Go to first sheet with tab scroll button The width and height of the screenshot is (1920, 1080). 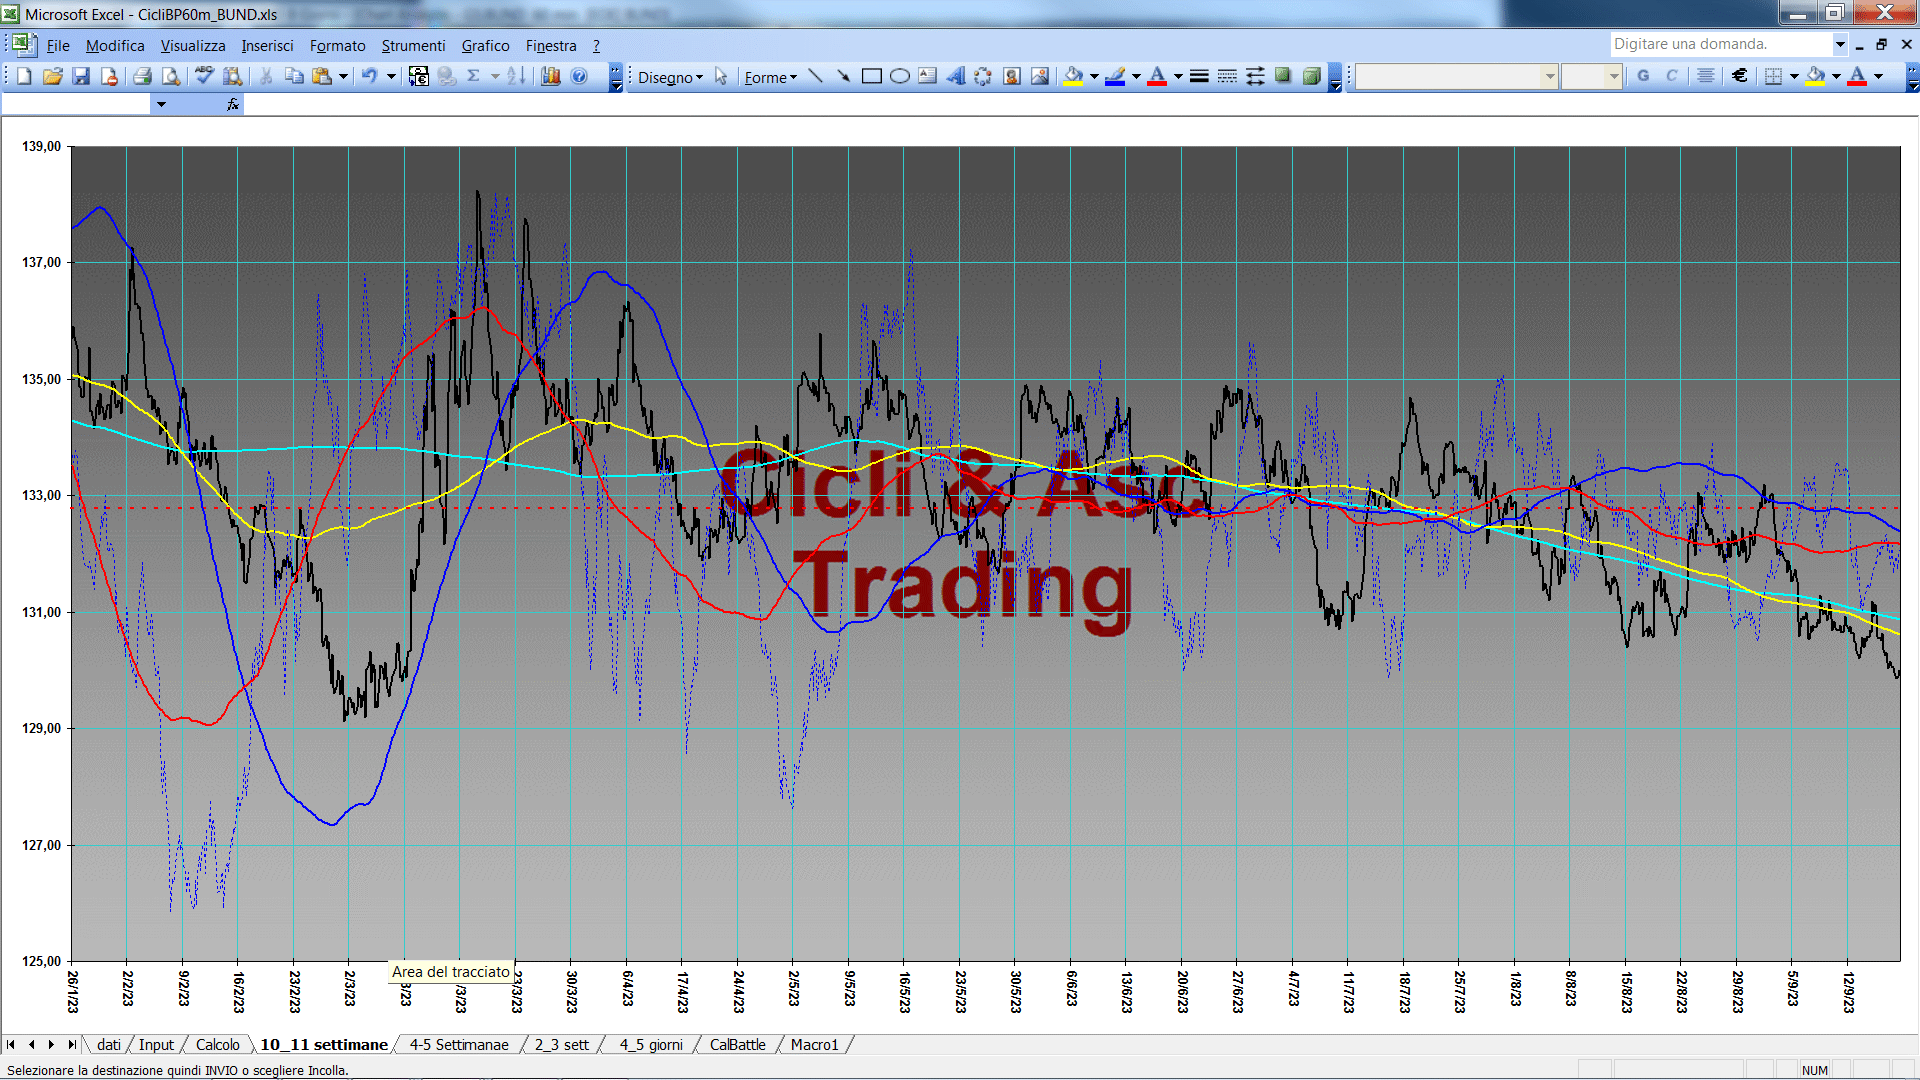[x=11, y=1044]
